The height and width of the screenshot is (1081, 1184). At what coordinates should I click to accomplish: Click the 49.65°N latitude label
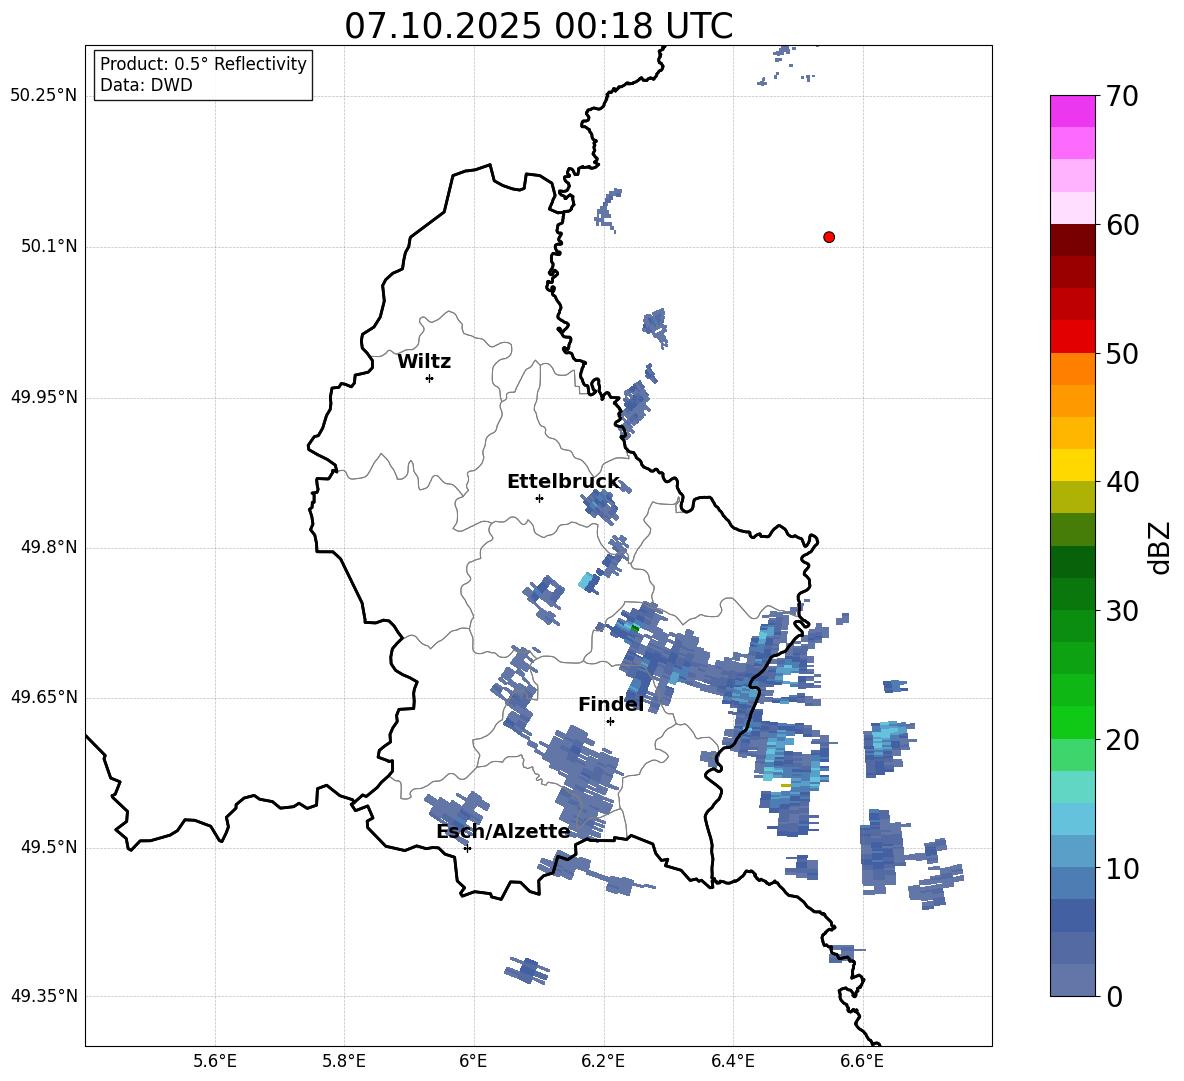[44, 697]
